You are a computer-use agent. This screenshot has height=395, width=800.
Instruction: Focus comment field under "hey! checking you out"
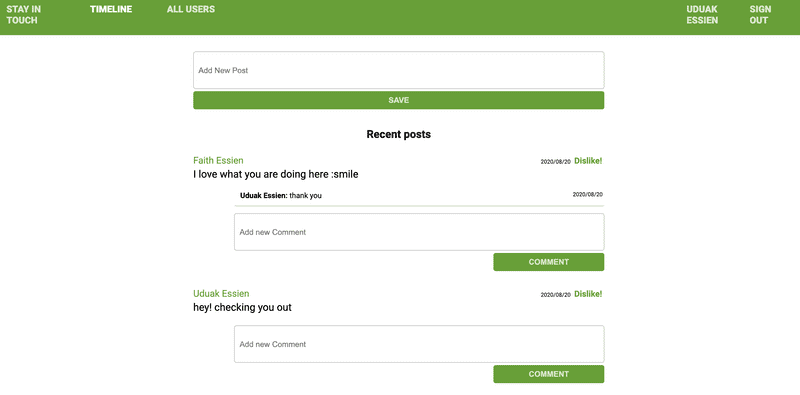click(419, 344)
